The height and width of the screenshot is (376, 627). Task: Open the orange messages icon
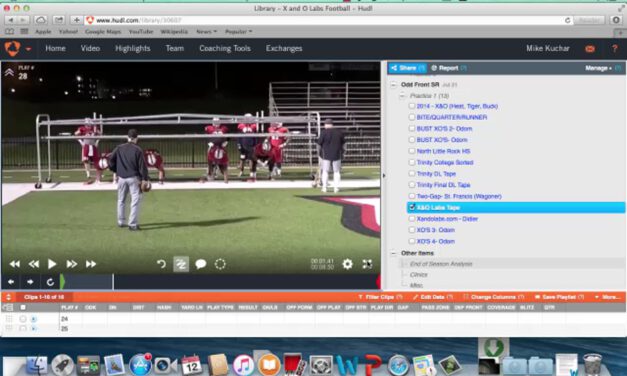(x=590, y=49)
